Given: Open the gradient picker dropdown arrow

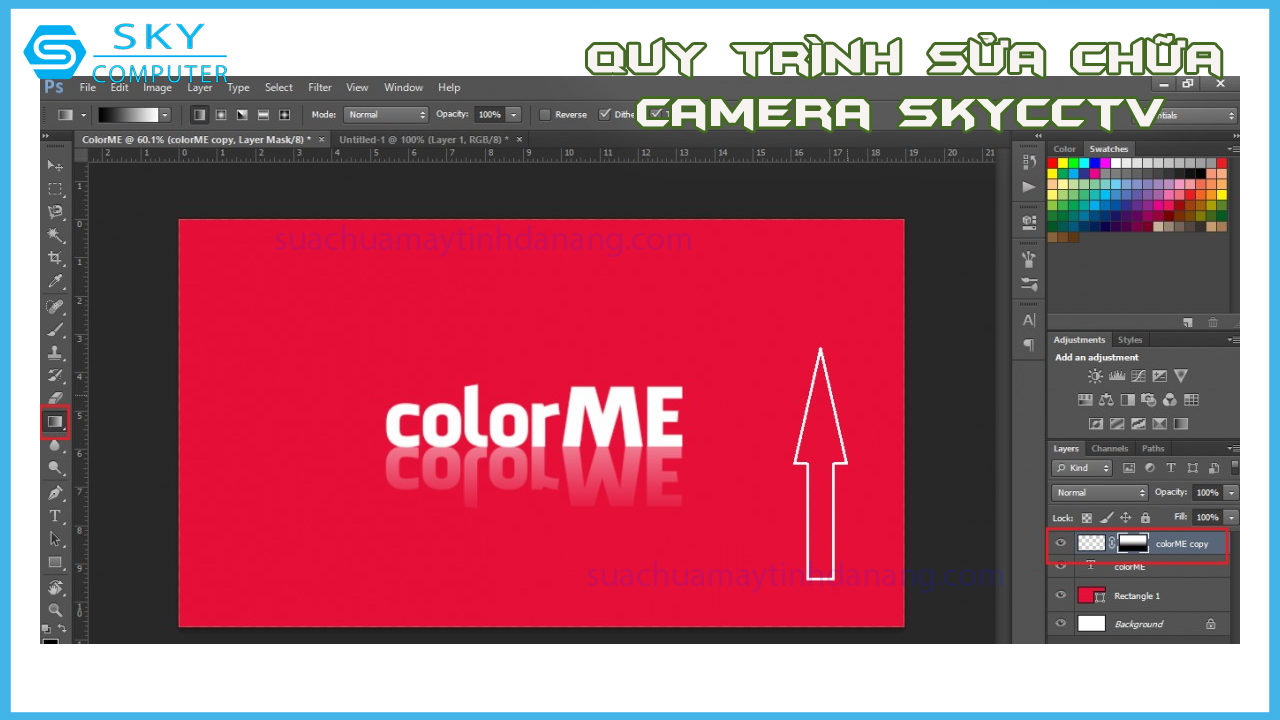Looking at the screenshot, I should point(165,115).
